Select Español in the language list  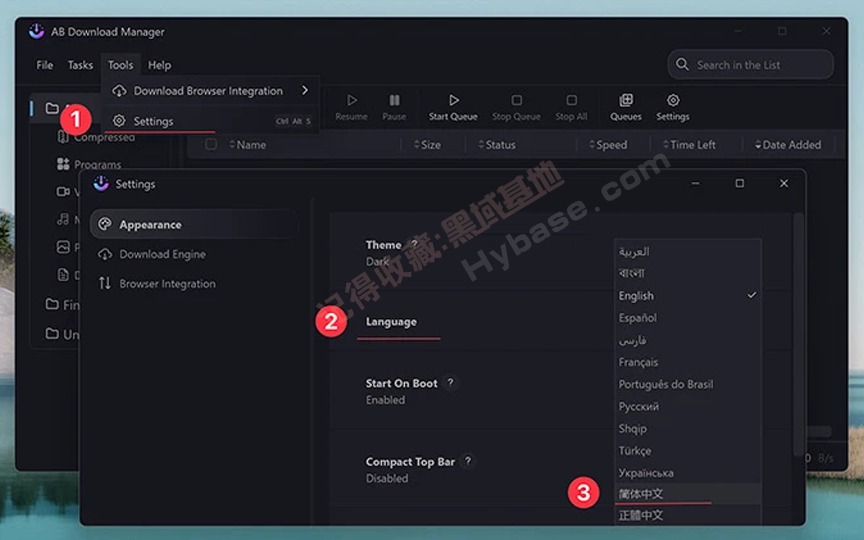(x=688, y=318)
